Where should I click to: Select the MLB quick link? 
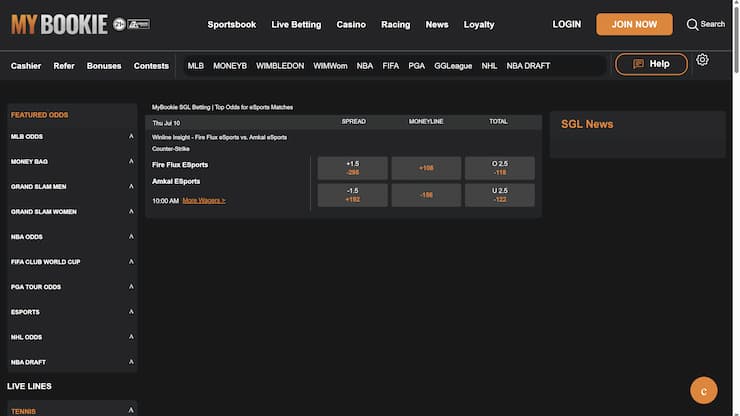pos(196,66)
